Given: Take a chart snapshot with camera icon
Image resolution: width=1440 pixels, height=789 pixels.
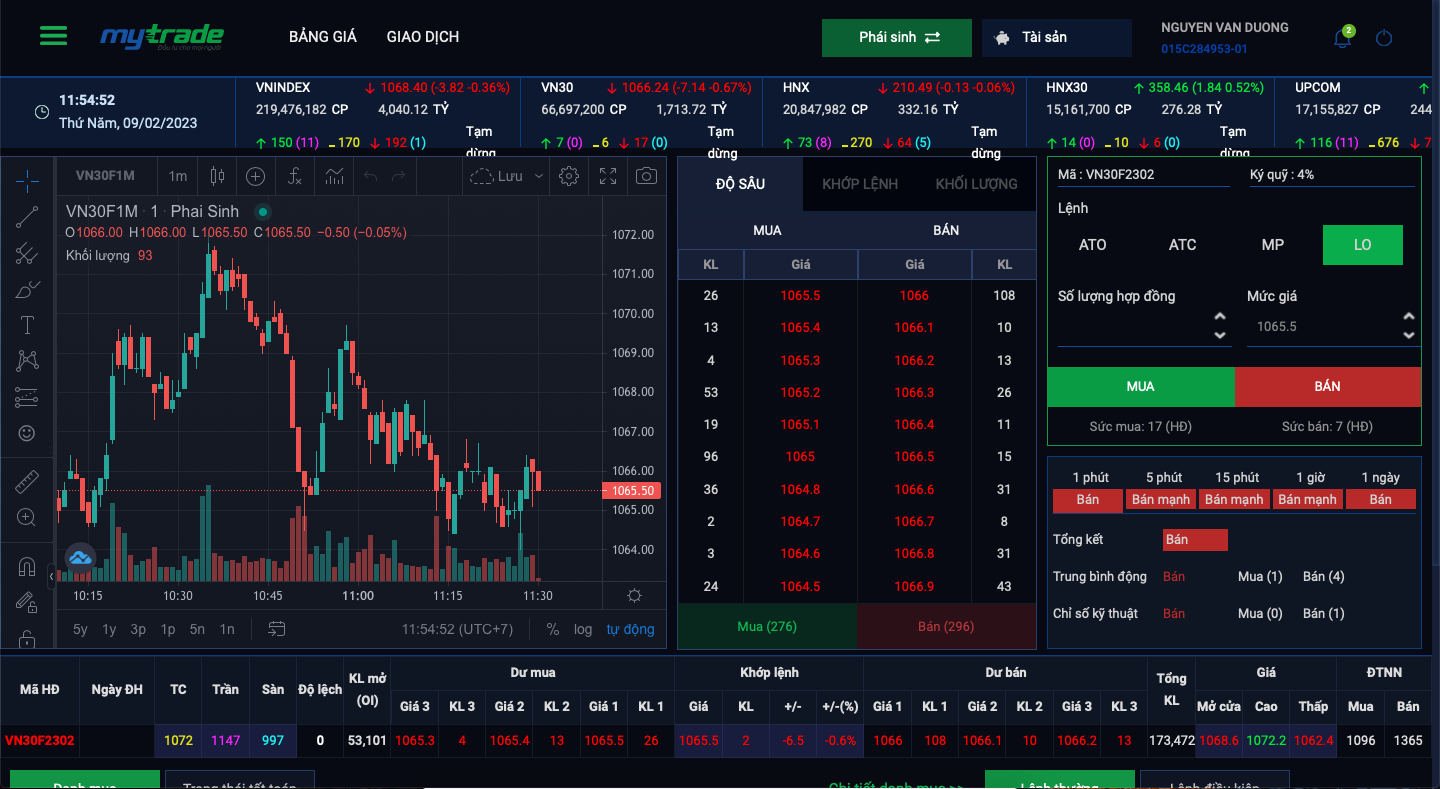Looking at the screenshot, I should [x=646, y=176].
